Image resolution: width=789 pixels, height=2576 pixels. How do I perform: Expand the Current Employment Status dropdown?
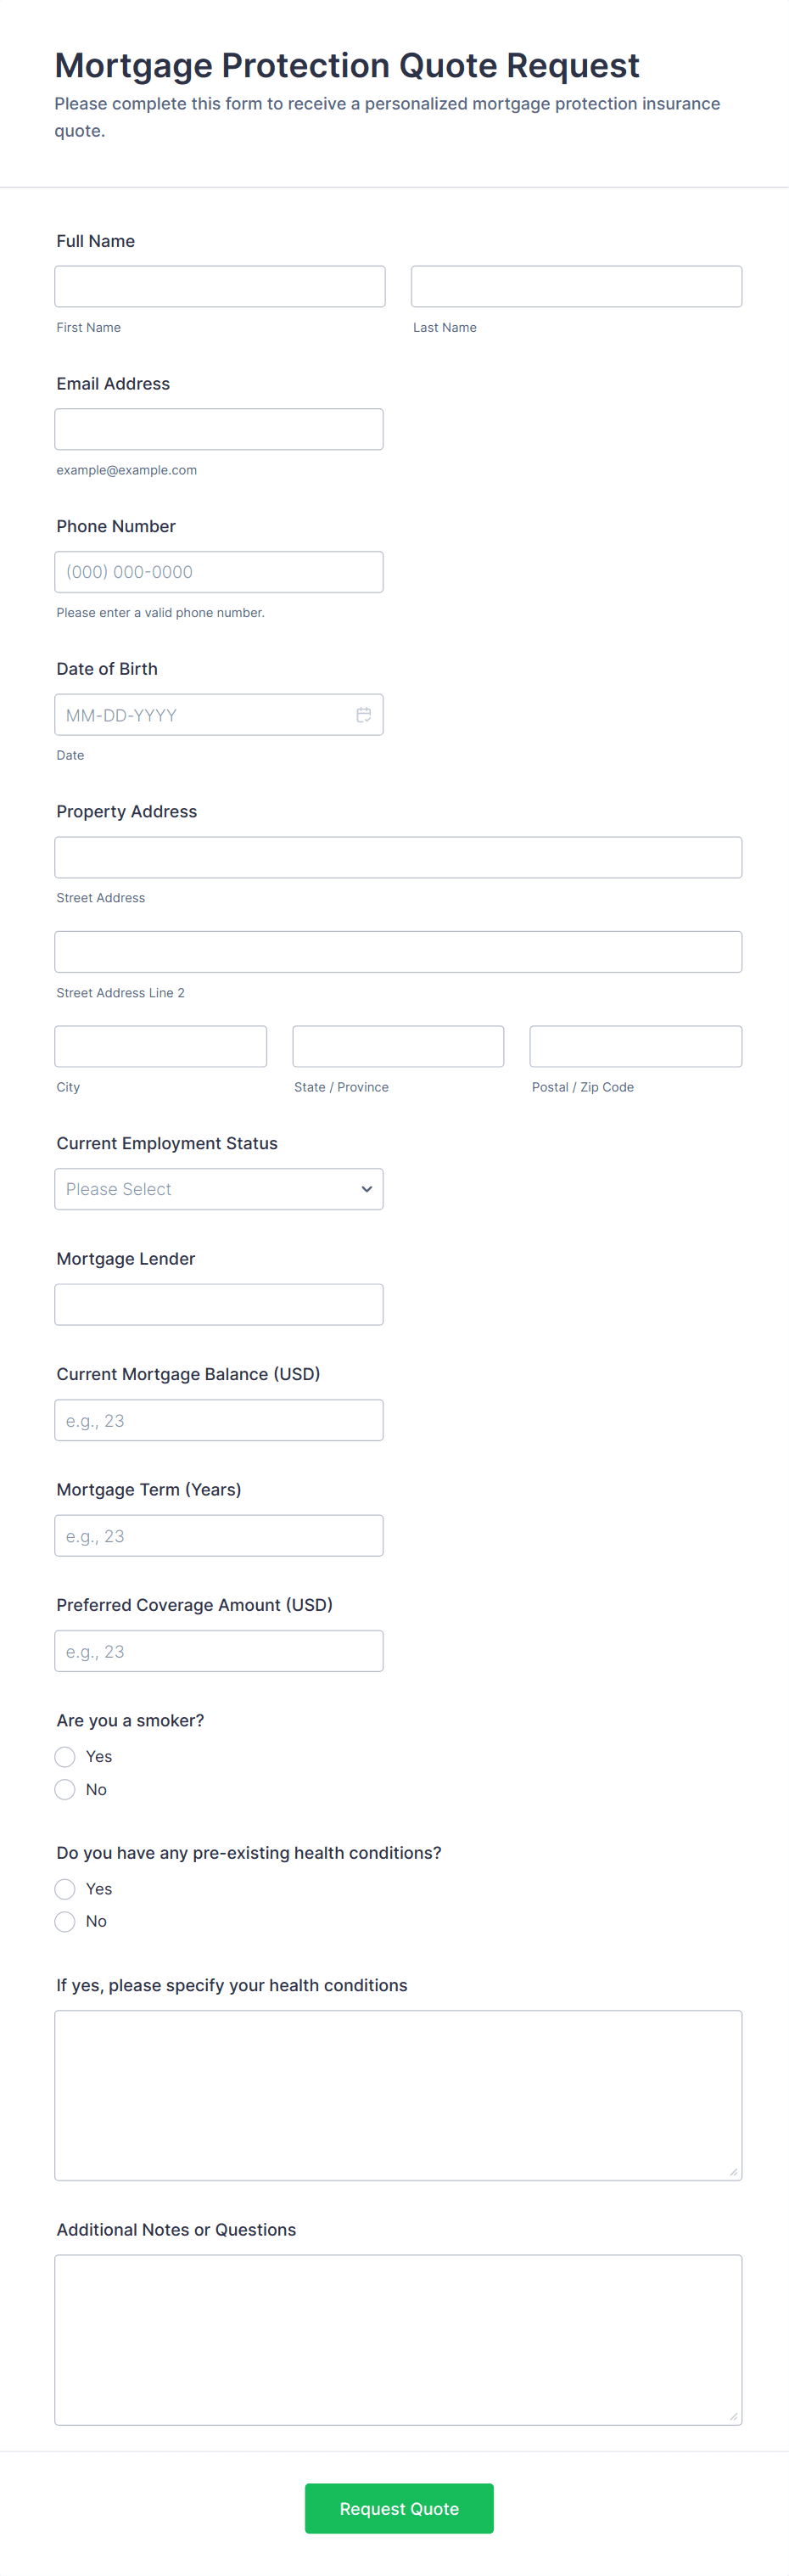click(x=218, y=1189)
